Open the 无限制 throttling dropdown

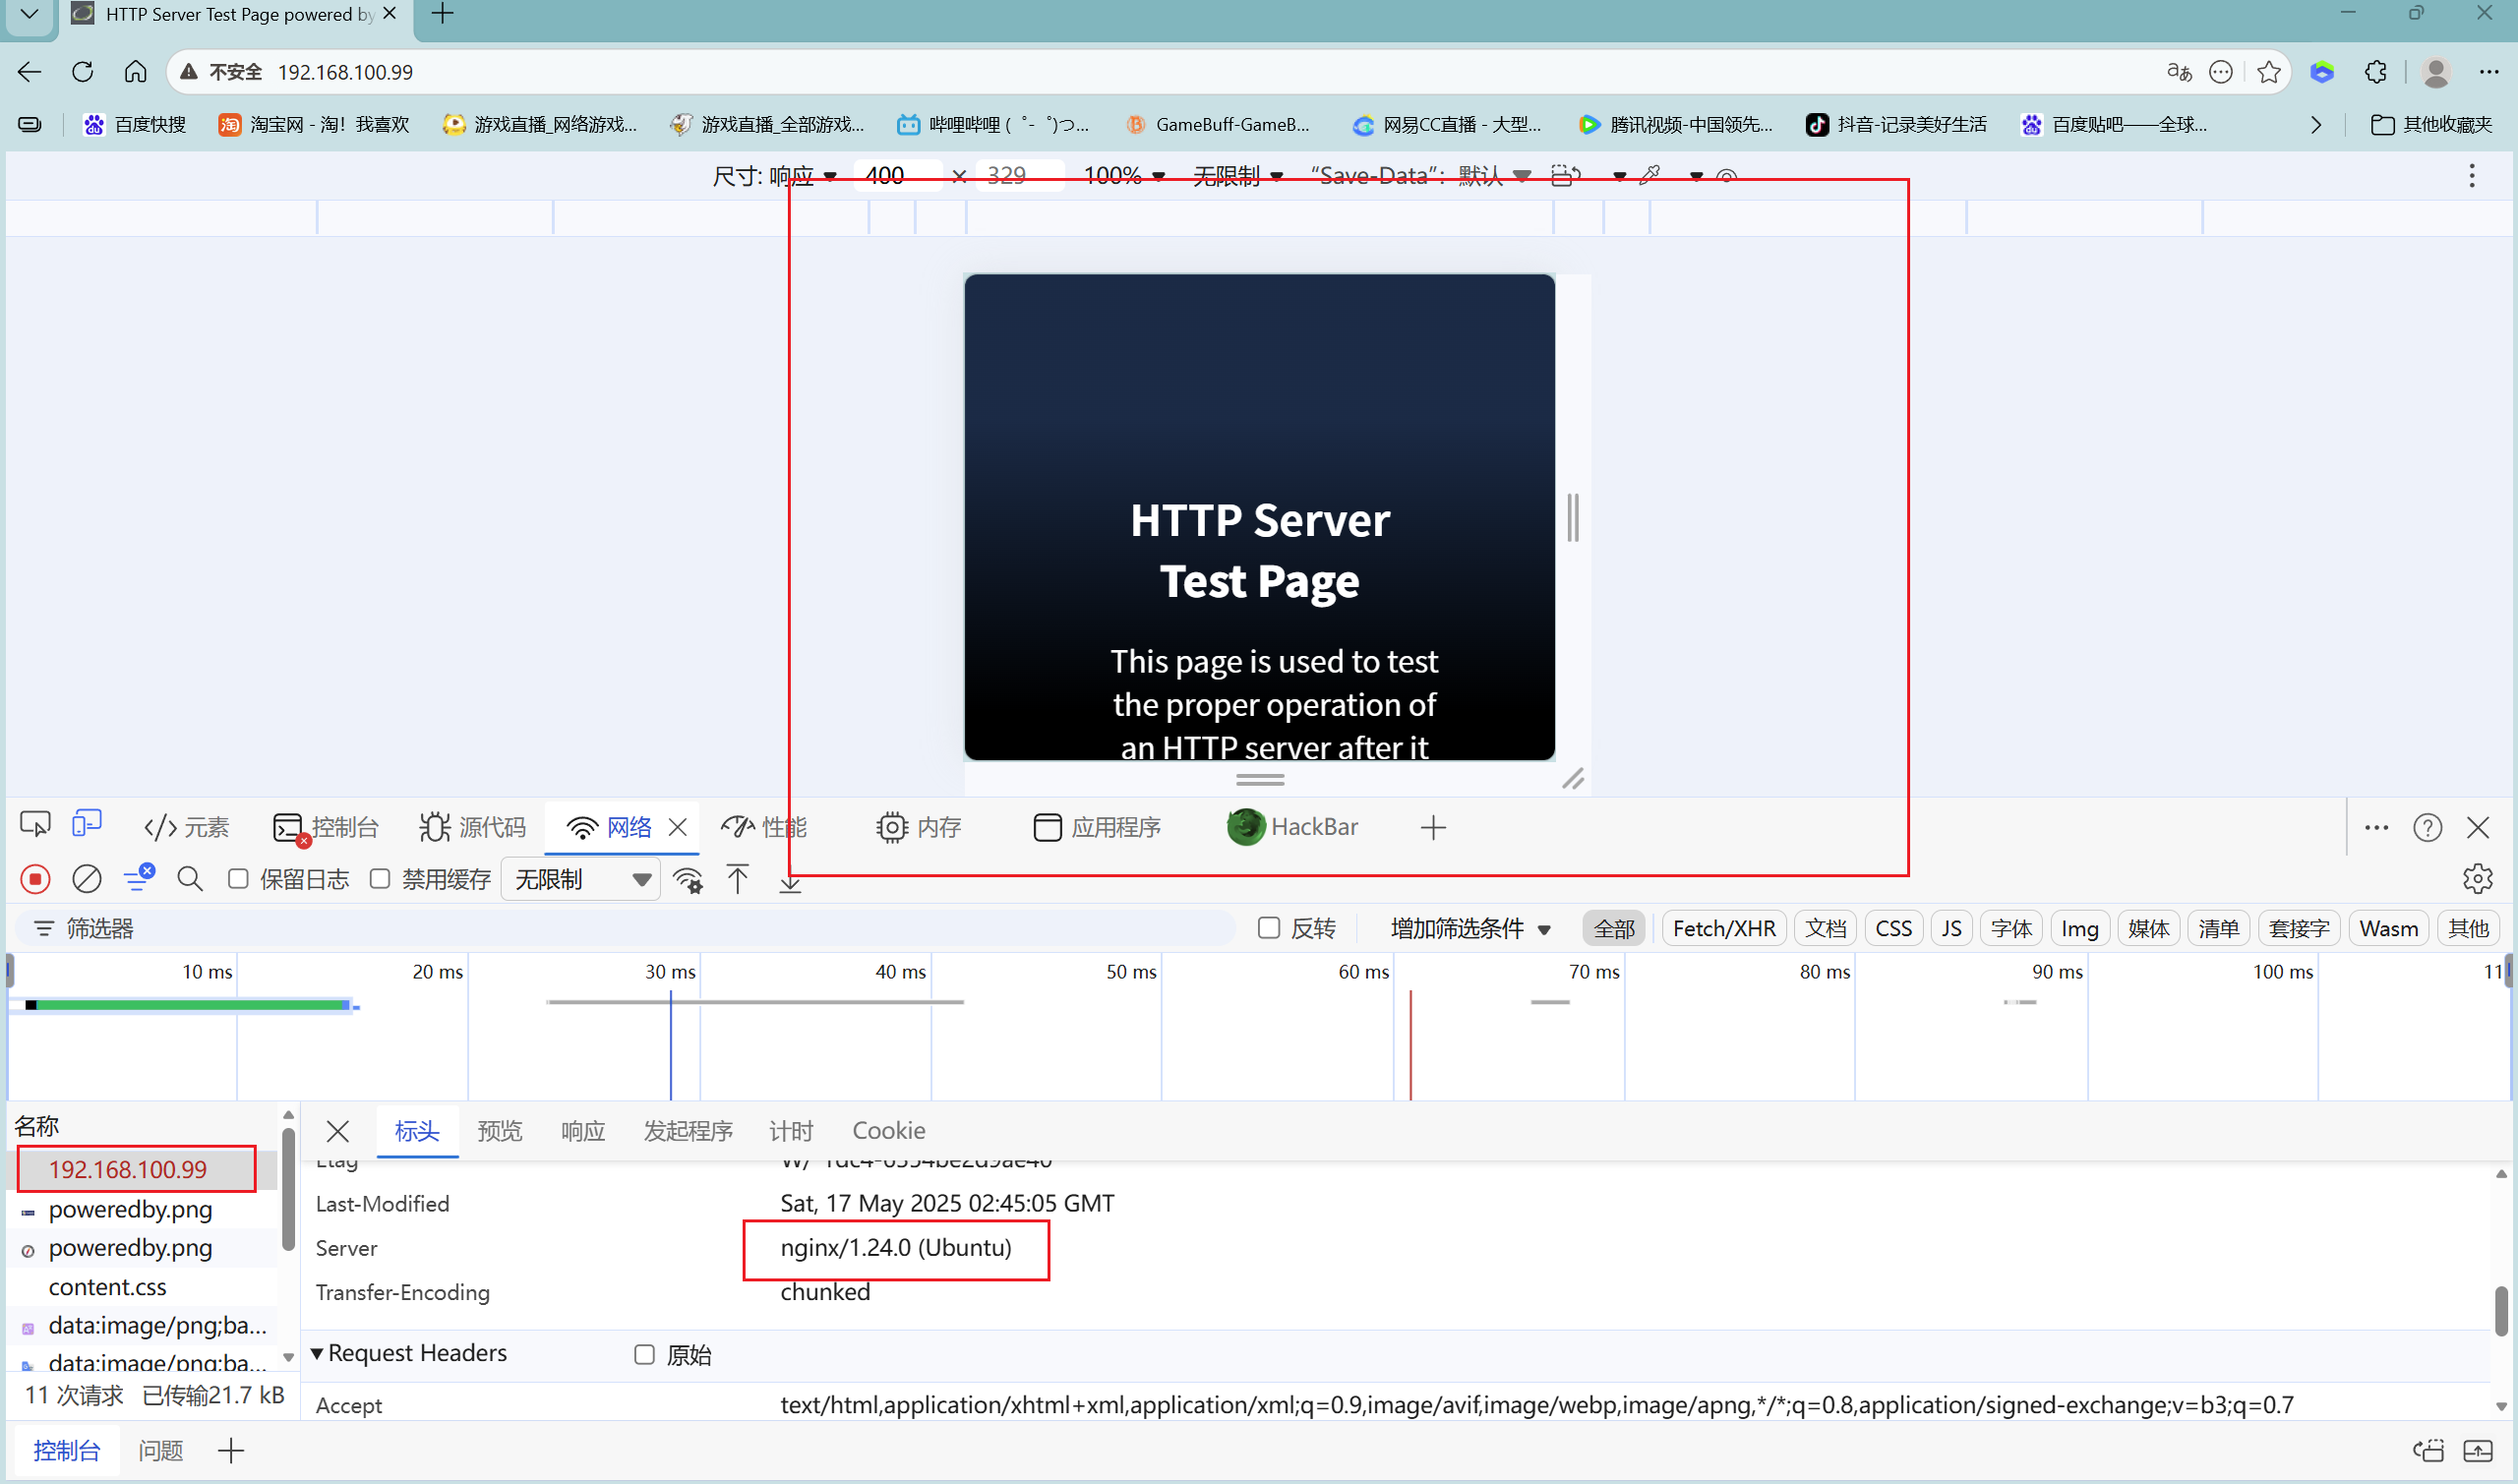pos(580,879)
